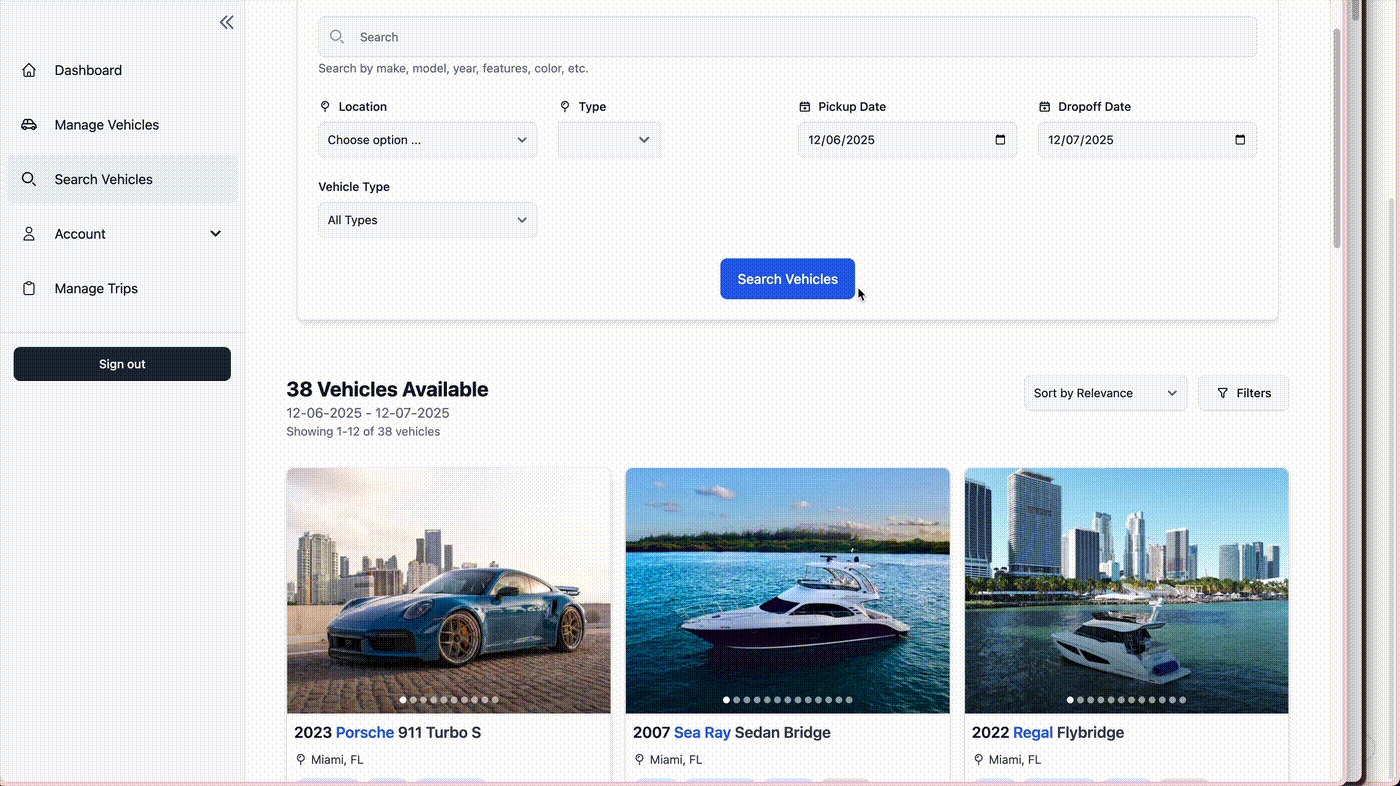Image resolution: width=1400 pixels, height=786 pixels.
Task: Click the magnifier icon in search bar
Action: coord(338,37)
